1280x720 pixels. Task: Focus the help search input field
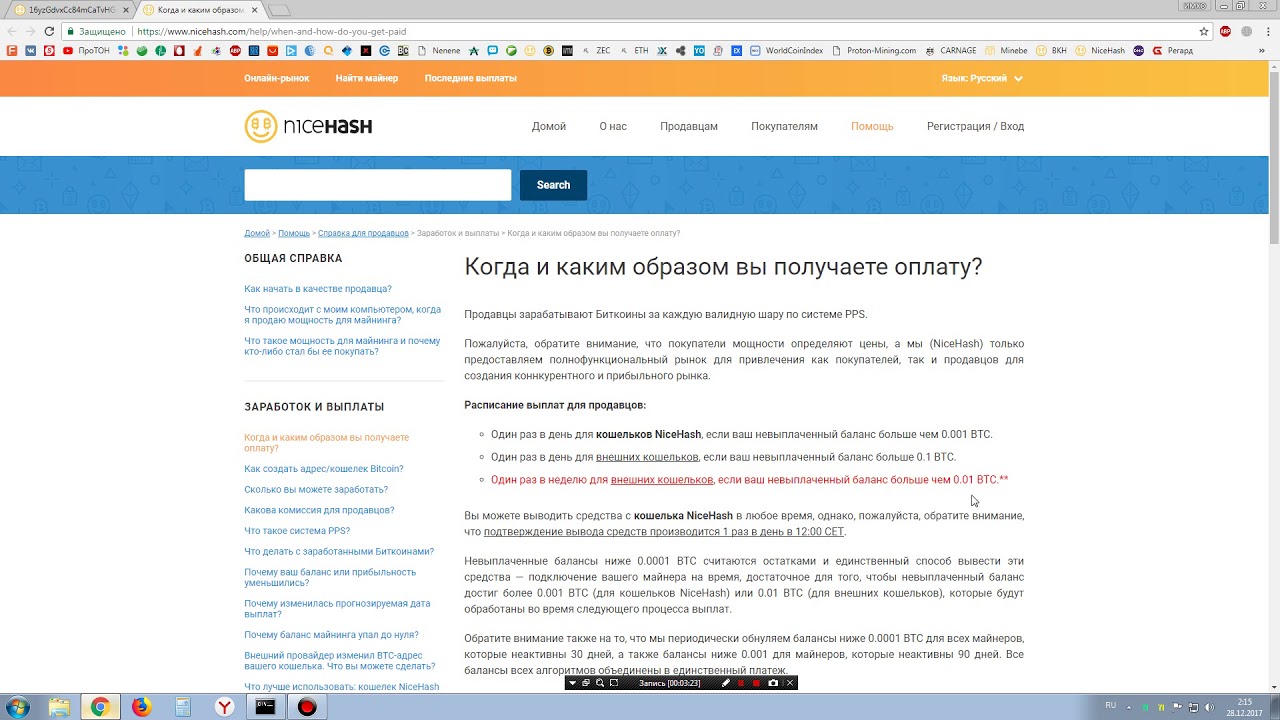click(x=378, y=185)
